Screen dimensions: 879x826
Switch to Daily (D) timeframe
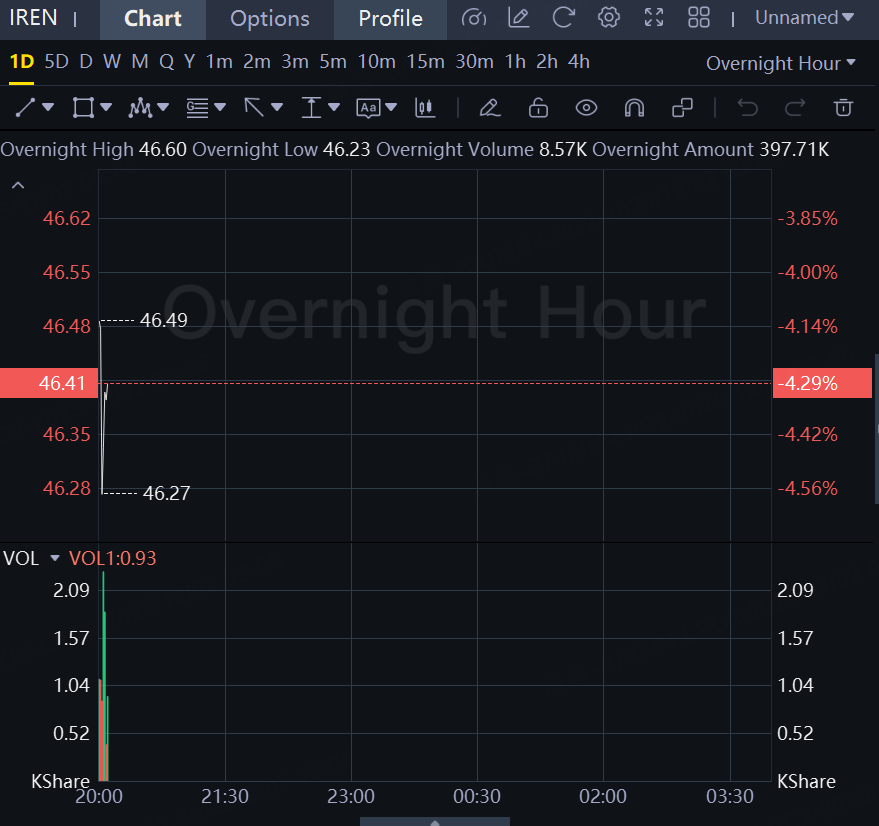click(86, 62)
